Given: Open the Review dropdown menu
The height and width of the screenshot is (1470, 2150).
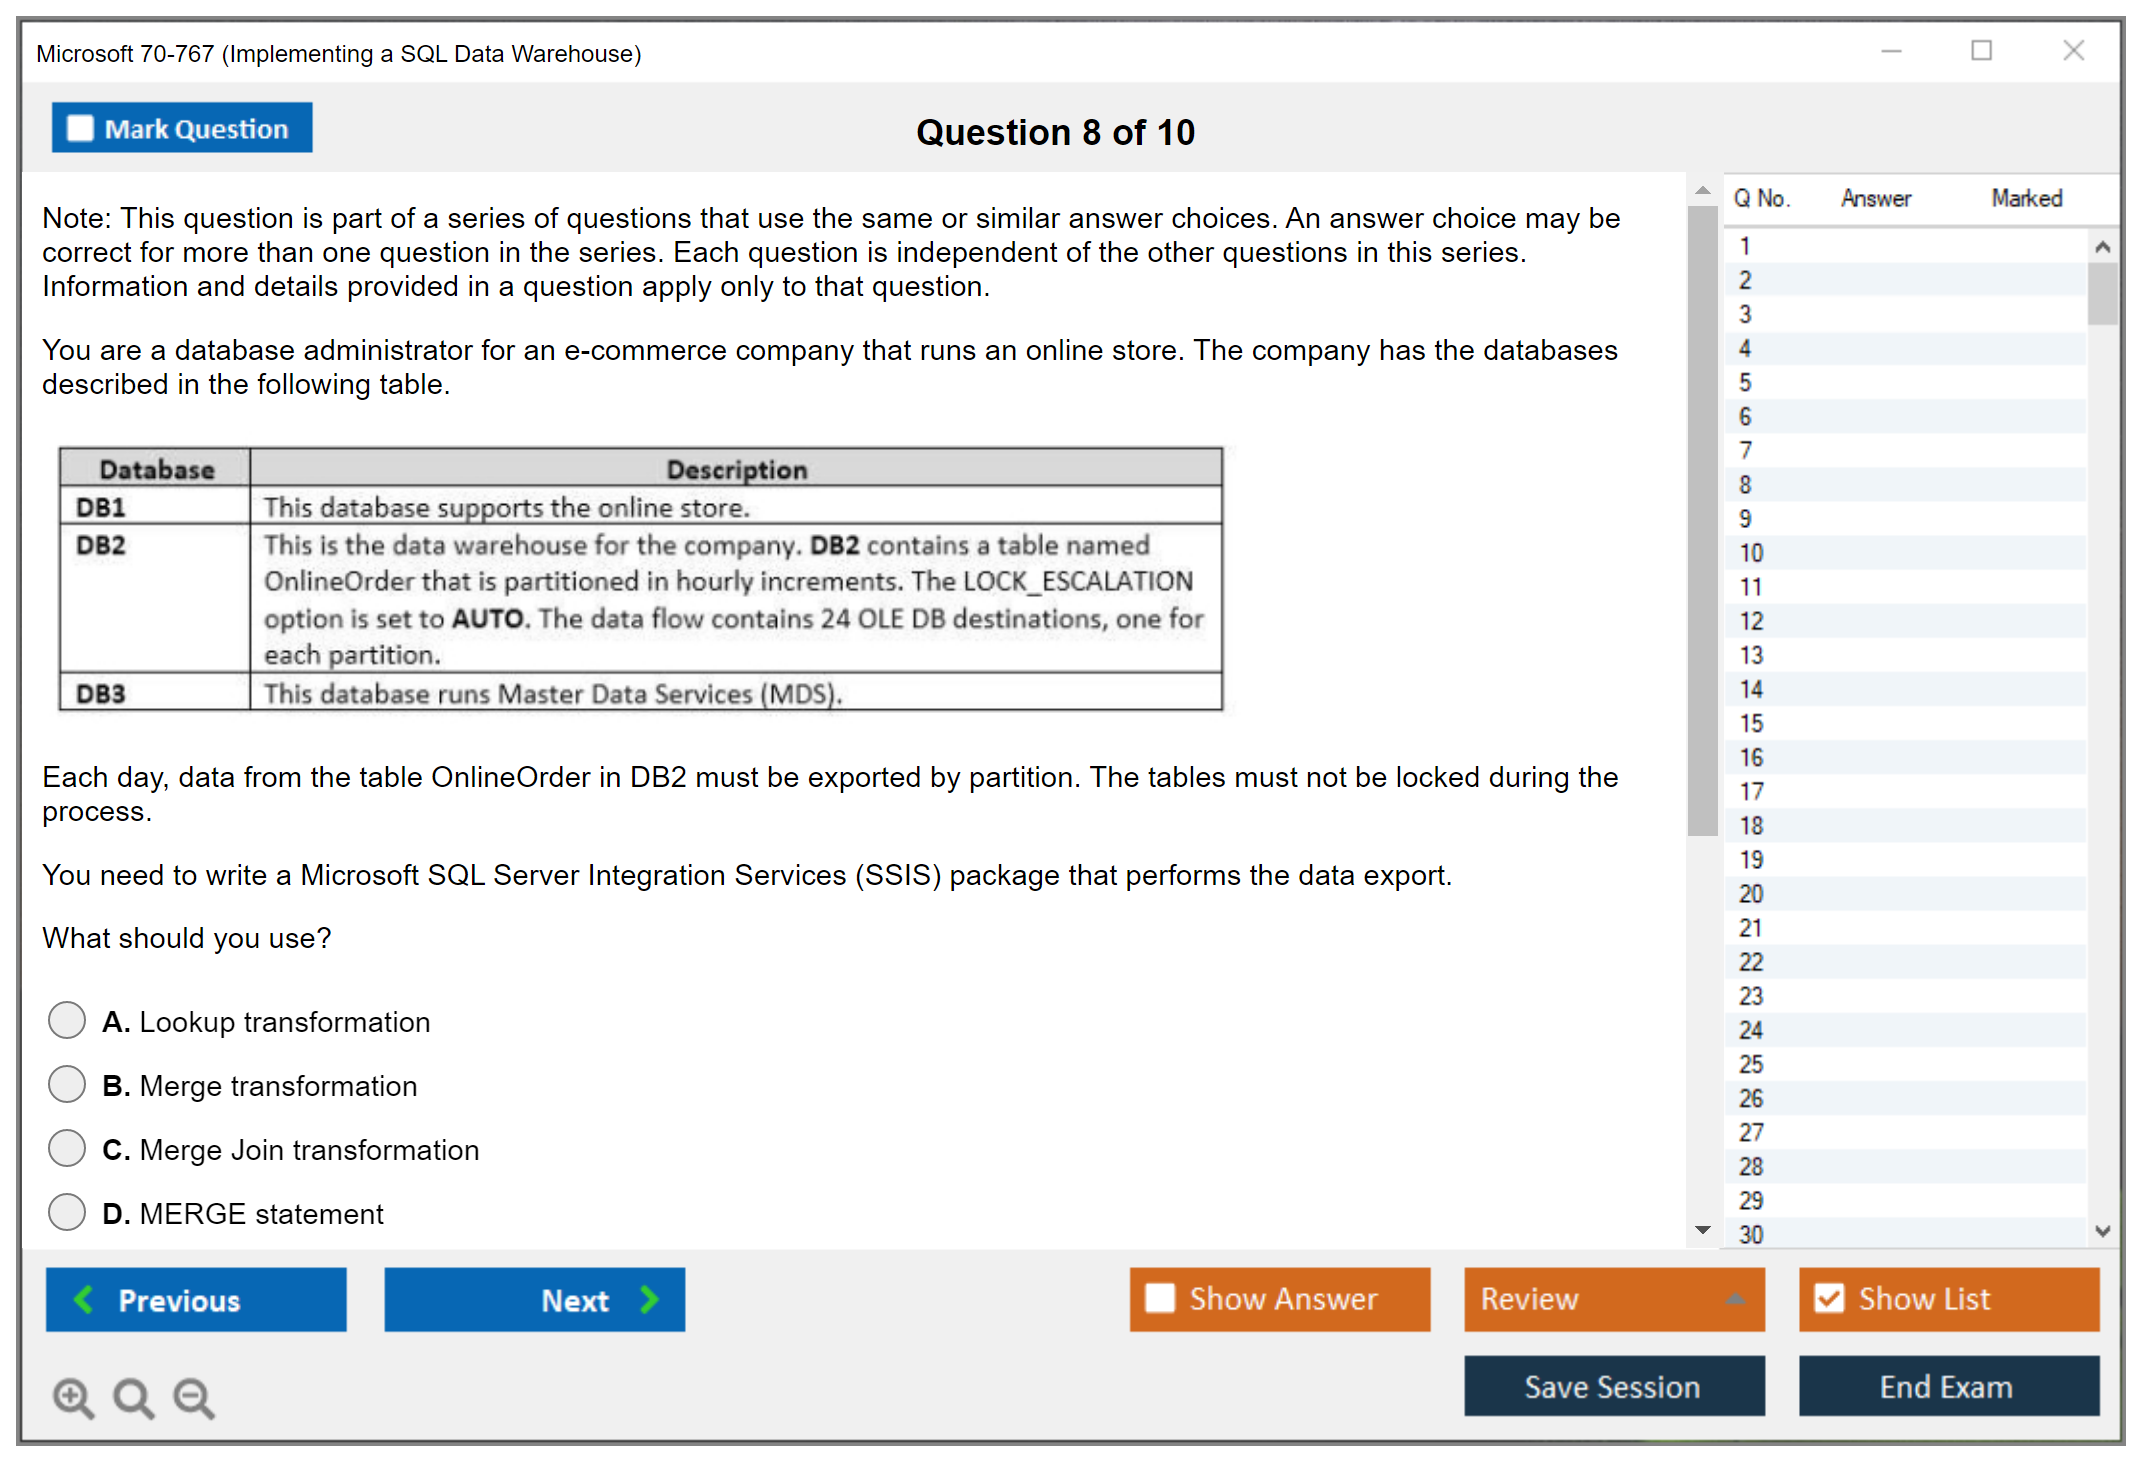Looking at the screenshot, I should point(1614,1298).
